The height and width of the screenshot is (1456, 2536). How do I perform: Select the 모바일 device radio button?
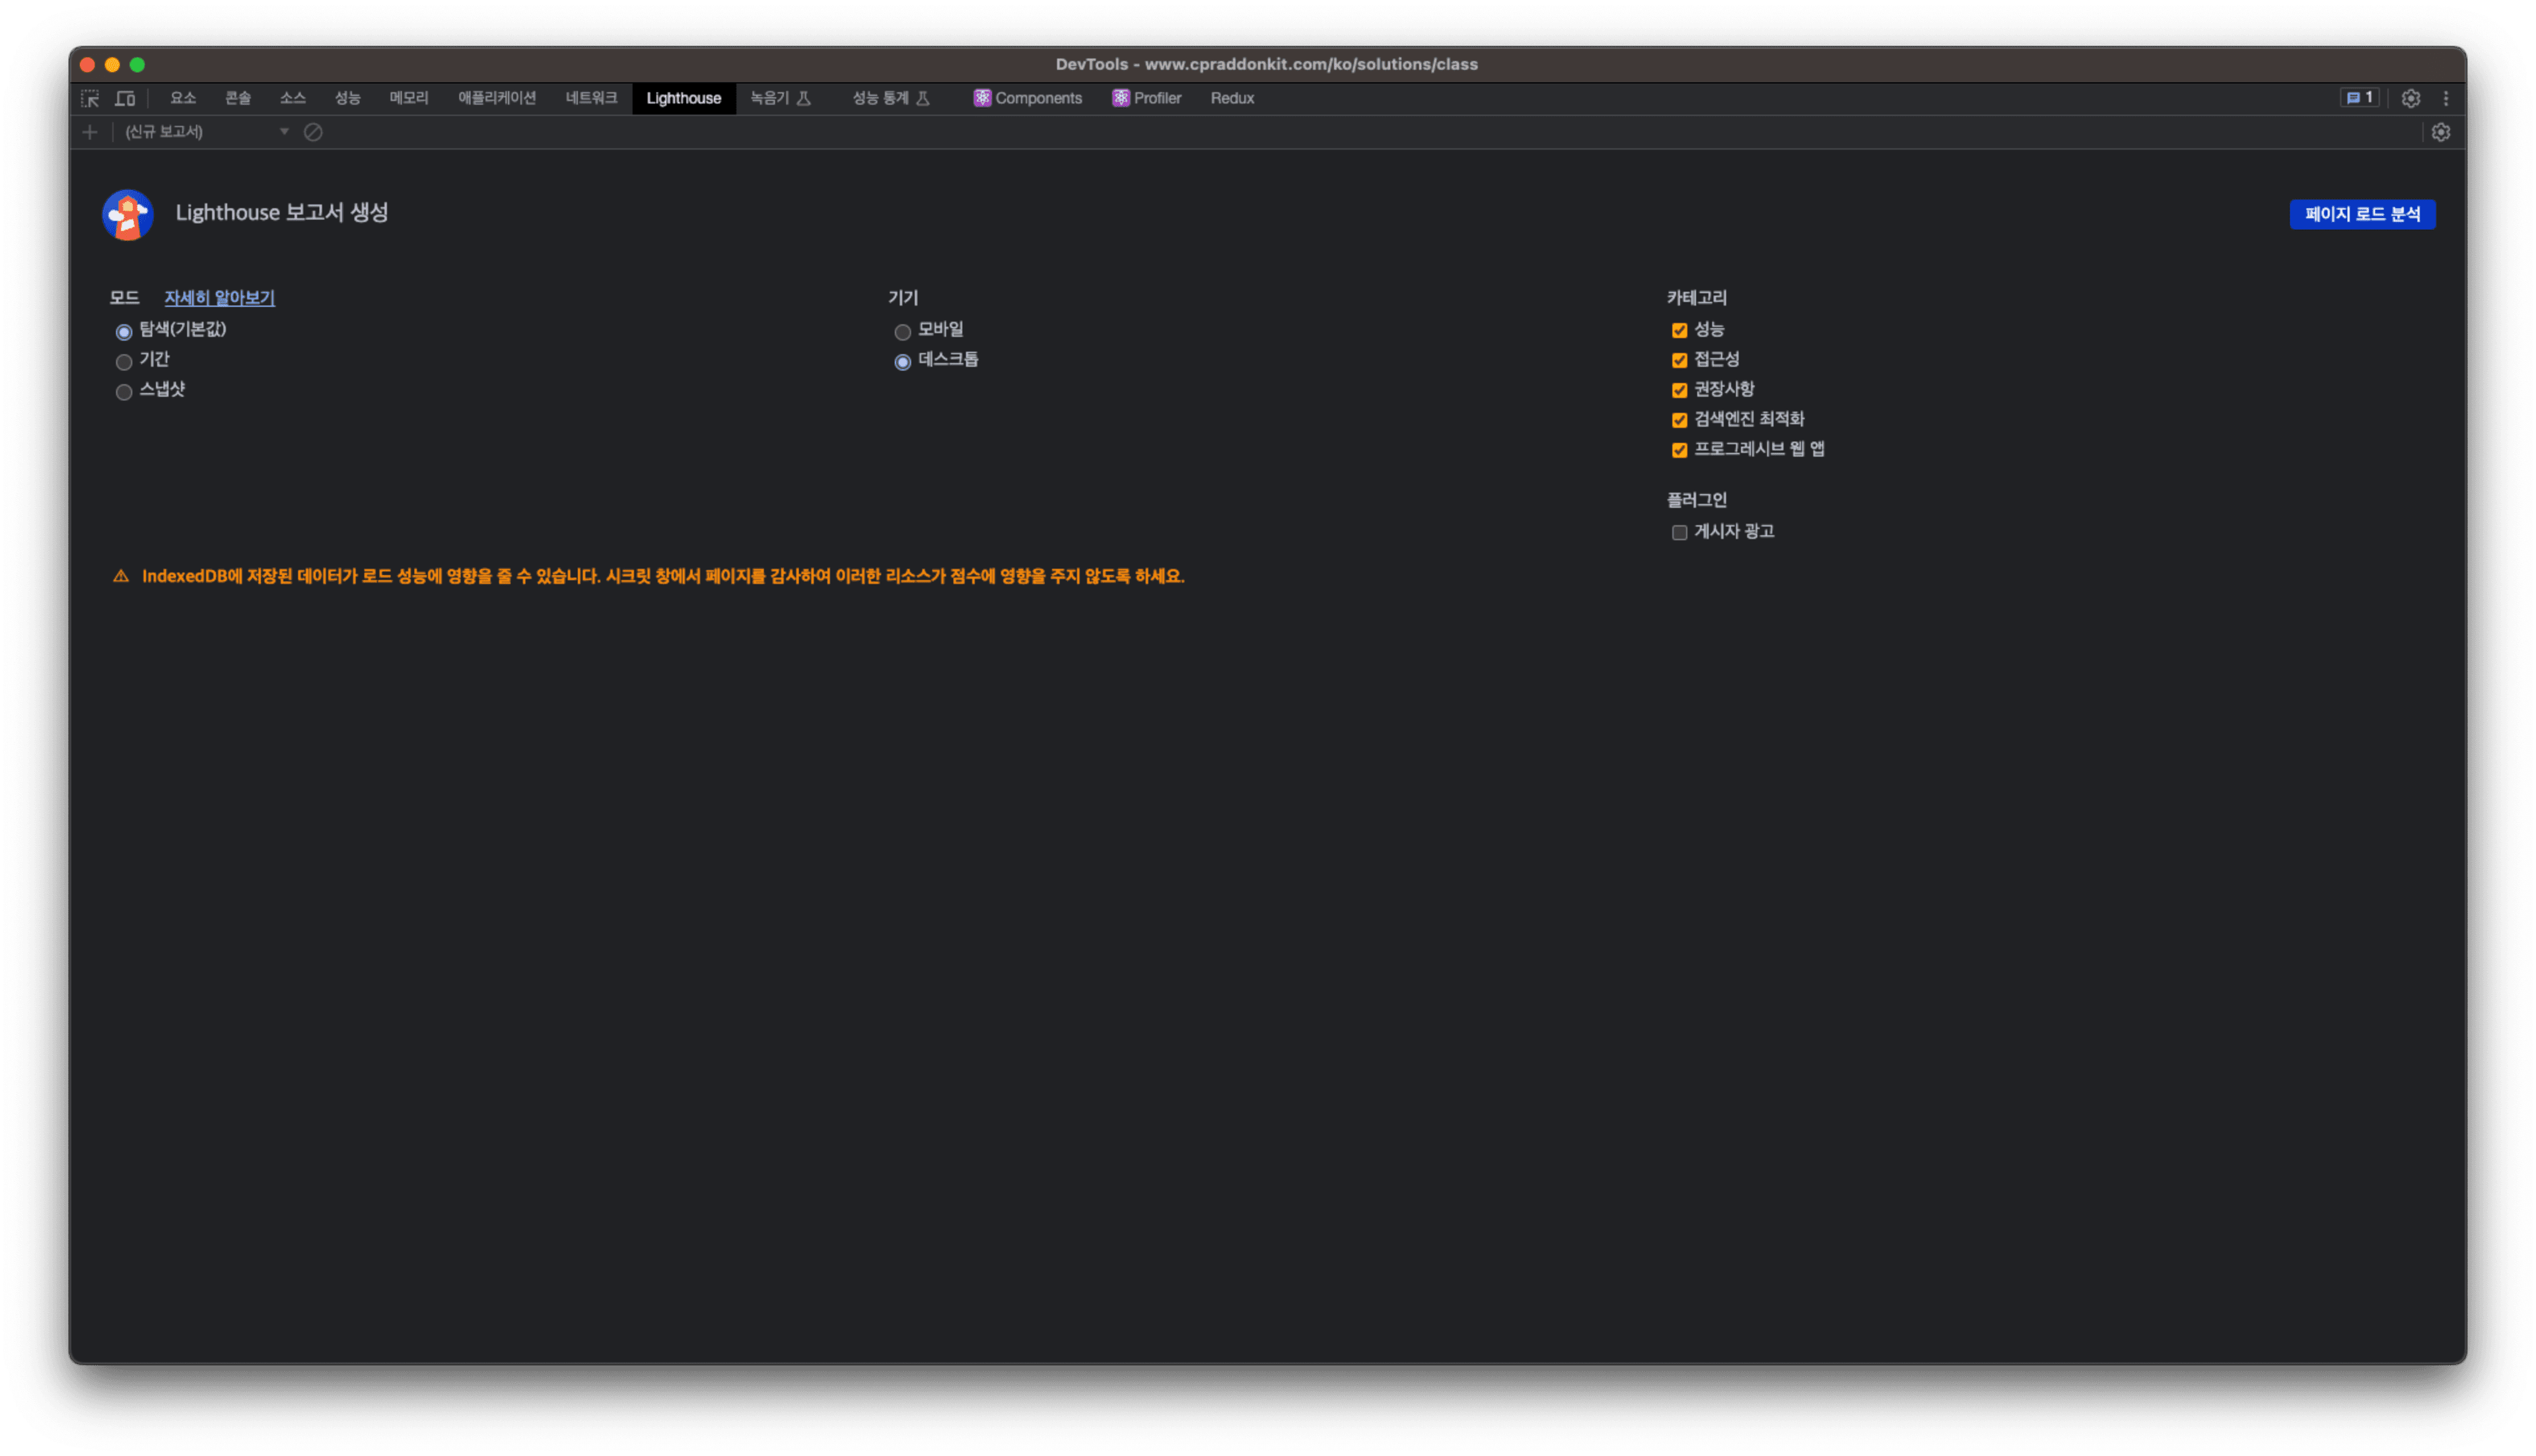[902, 332]
